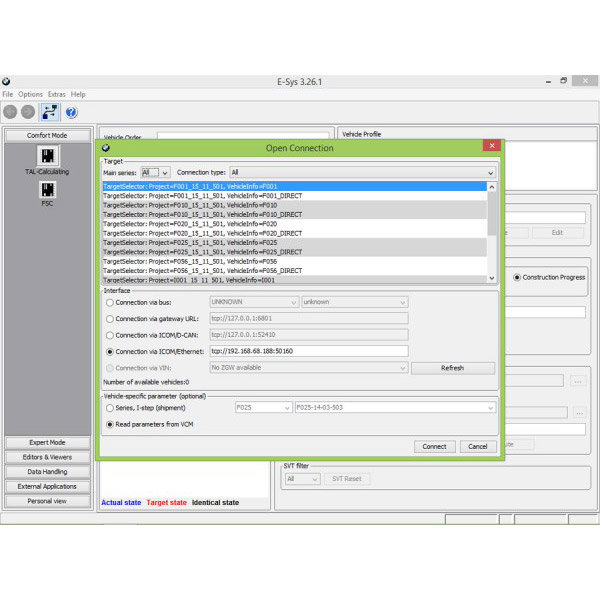Expand the Connection type dropdown

click(x=362, y=173)
